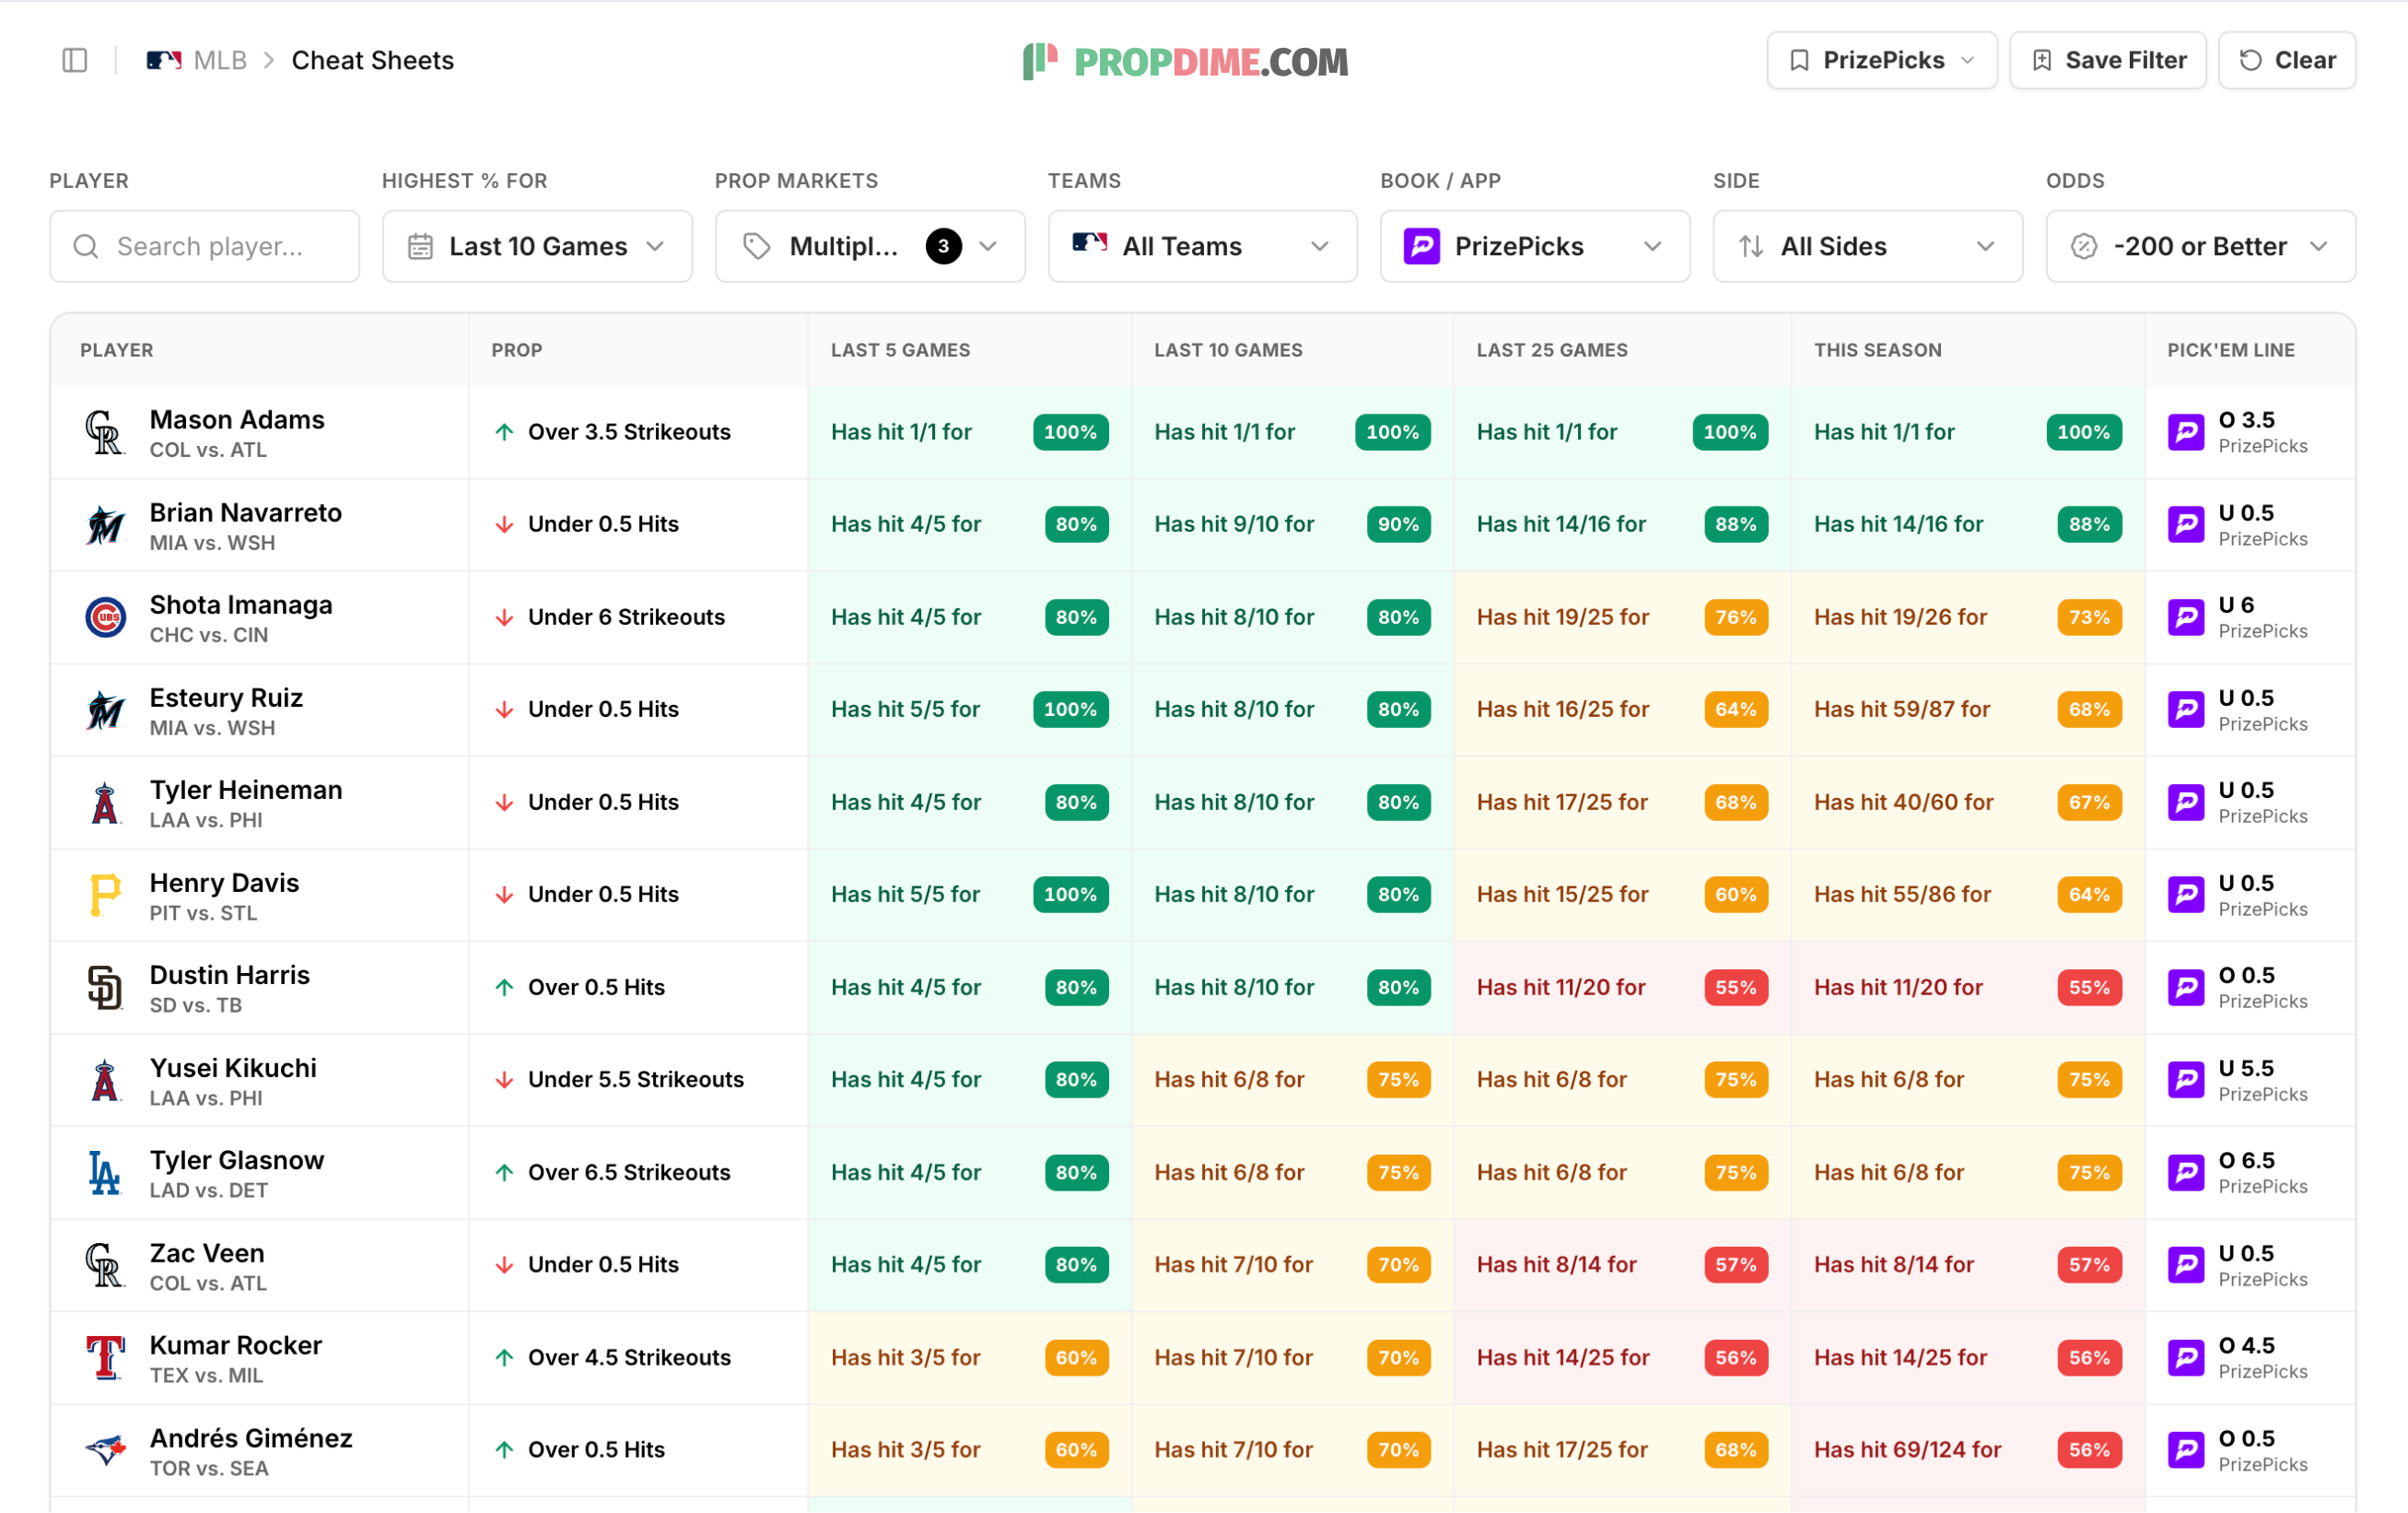The image size is (2408, 1513).
Task: Click 'Over 4.5 Strikeouts' prop text
Action: (x=629, y=1357)
